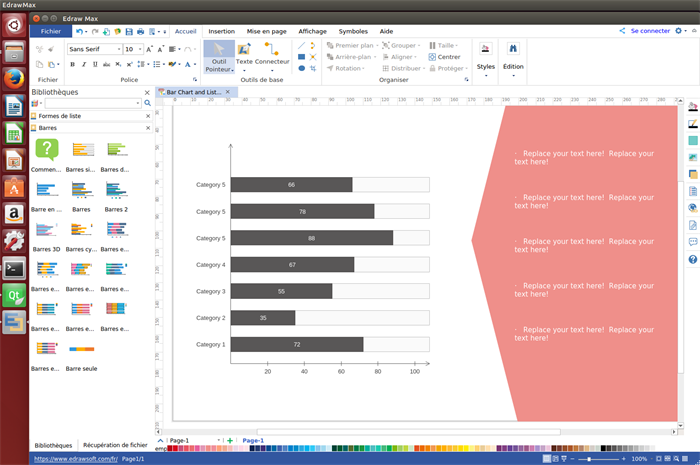The height and width of the screenshot is (465, 700).
Task: Expand the font color A dropdown arrow
Action: click(195, 65)
